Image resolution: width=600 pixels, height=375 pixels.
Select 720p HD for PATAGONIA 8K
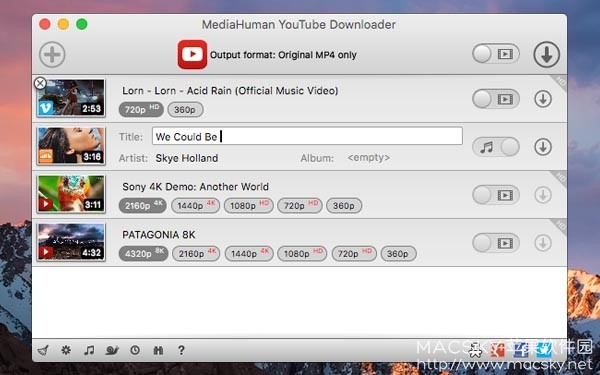click(x=354, y=254)
